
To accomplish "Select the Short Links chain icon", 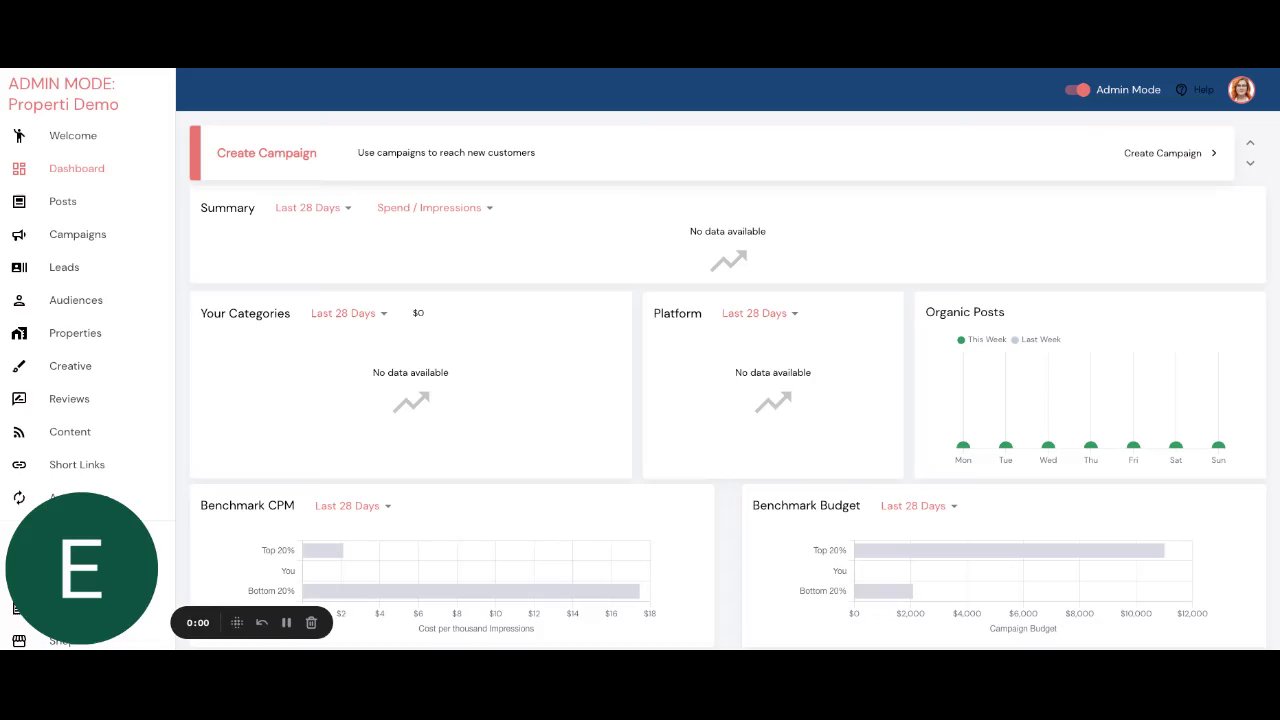I will [x=19, y=465].
